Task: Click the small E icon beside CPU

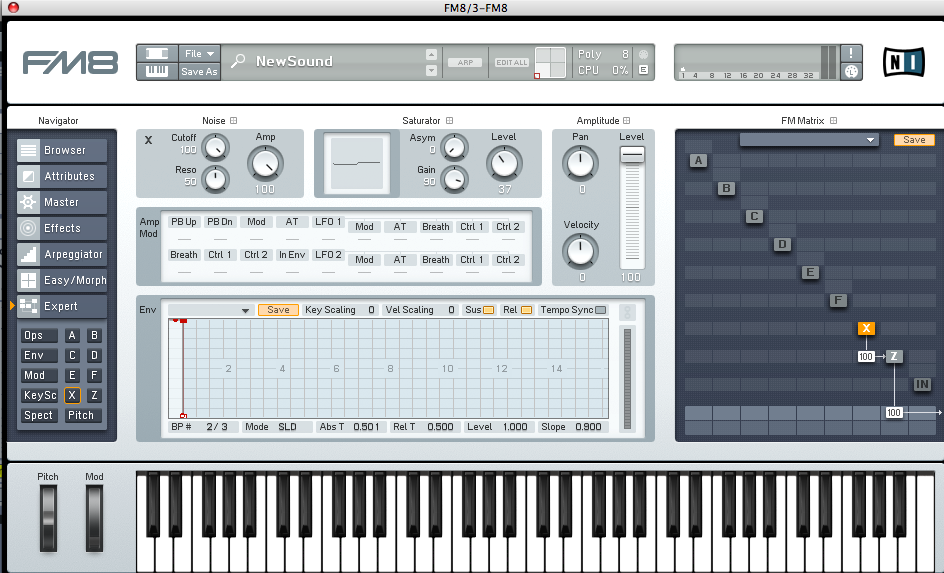Action: pyautogui.click(x=644, y=70)
